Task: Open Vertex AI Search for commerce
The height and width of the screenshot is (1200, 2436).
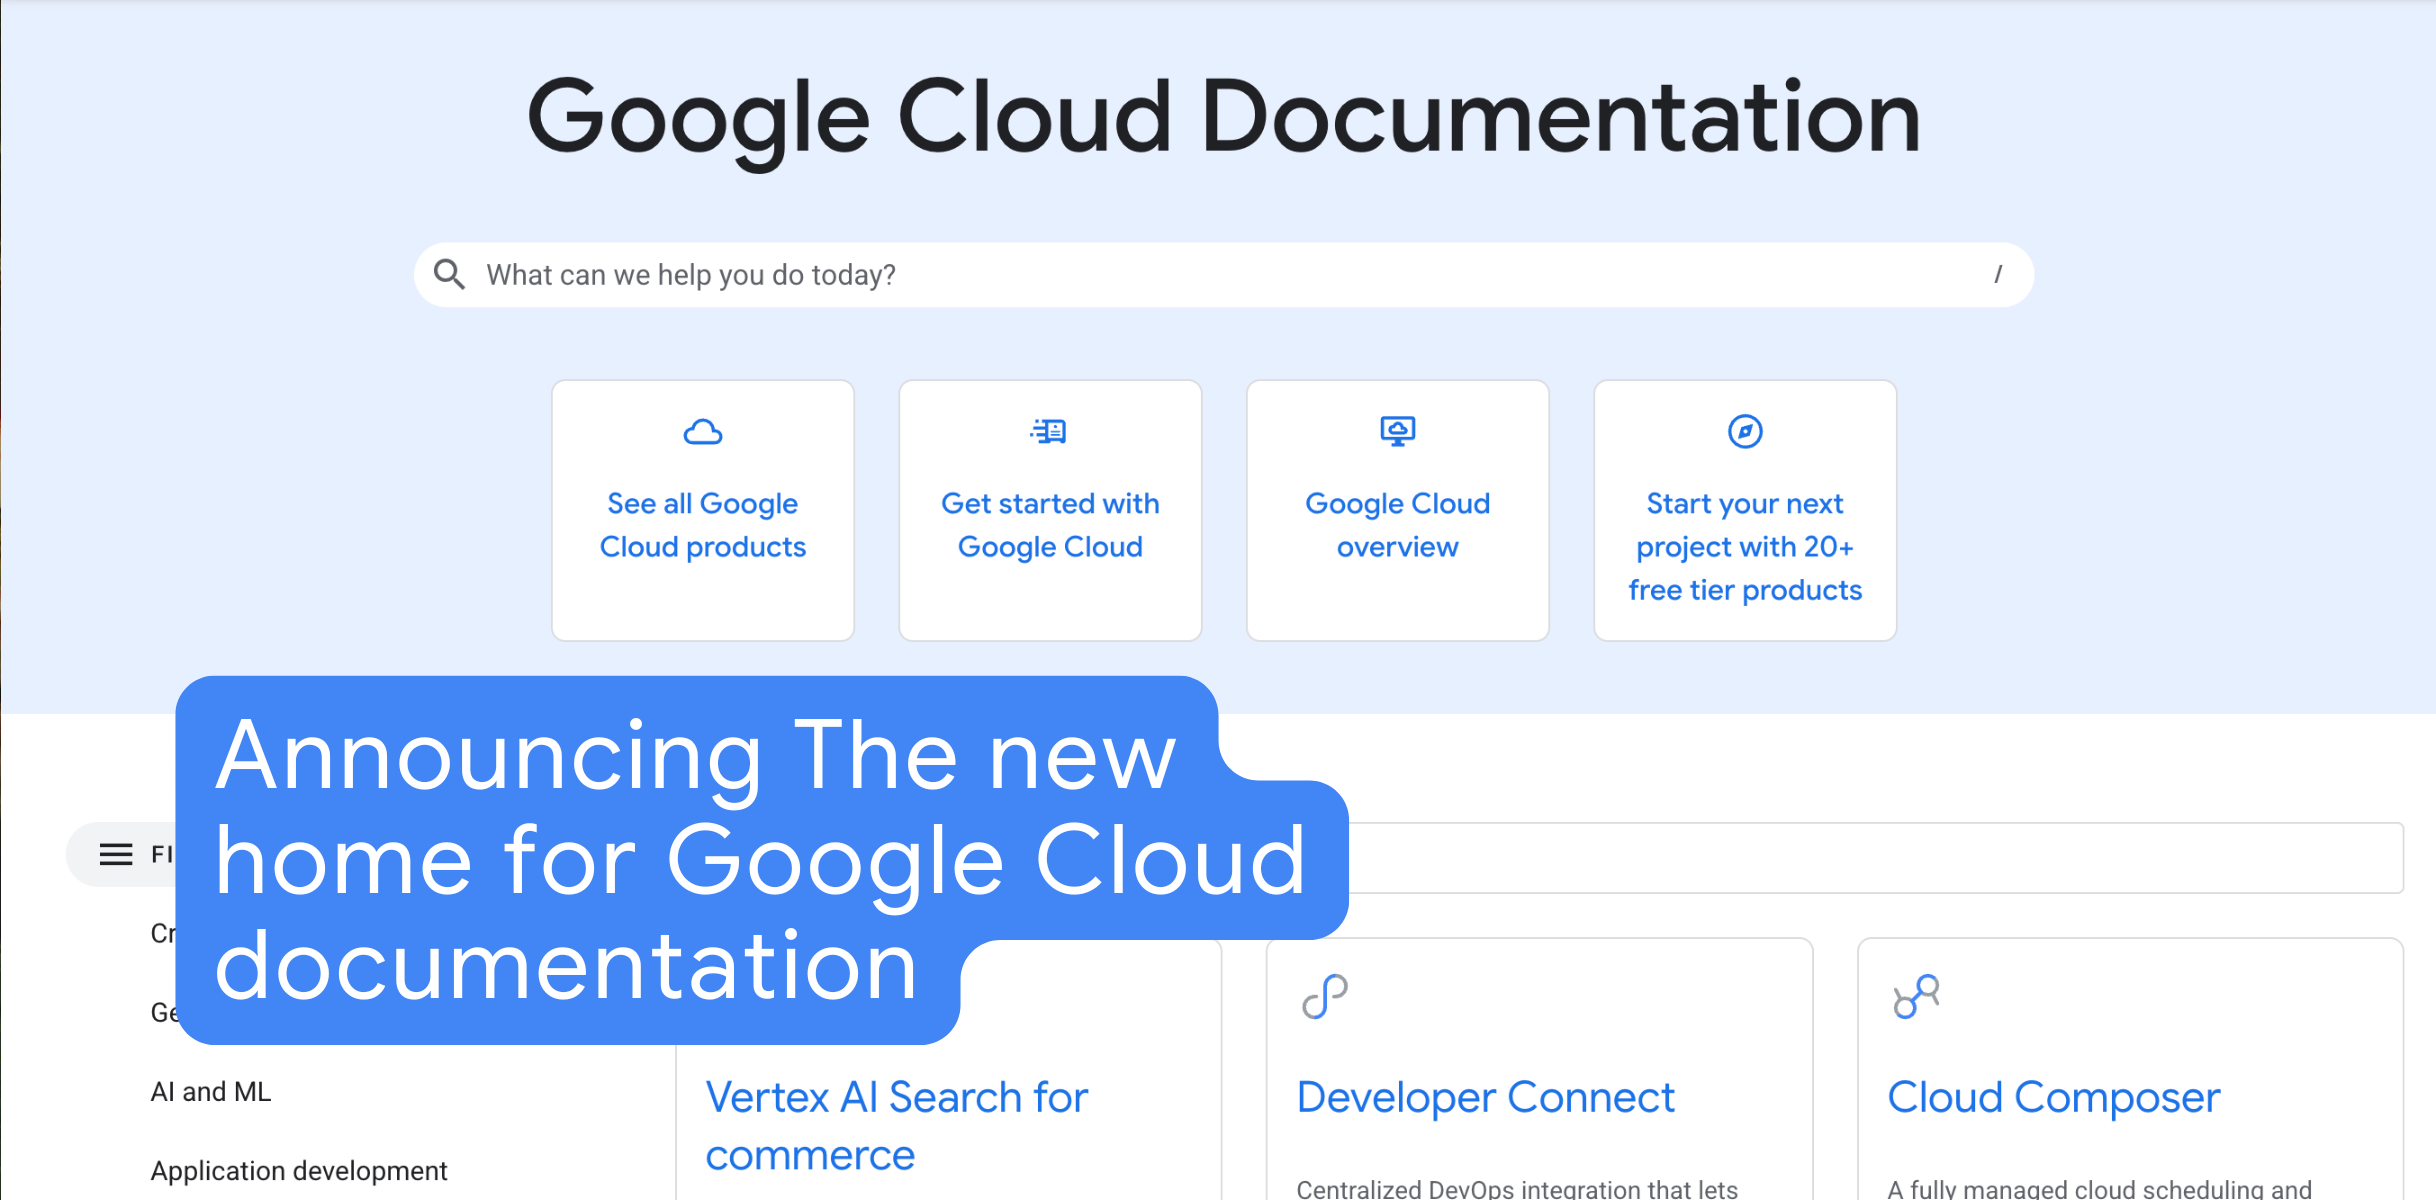Action: tap(897, 1124)
